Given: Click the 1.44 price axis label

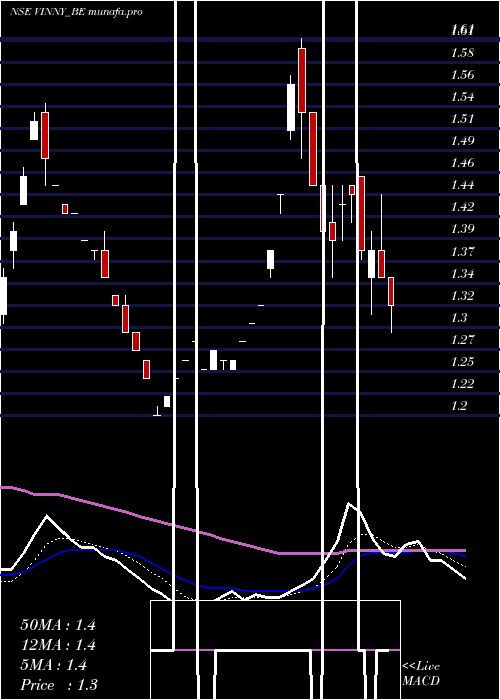Looking at the screenshot, I should tap(462, 185).
